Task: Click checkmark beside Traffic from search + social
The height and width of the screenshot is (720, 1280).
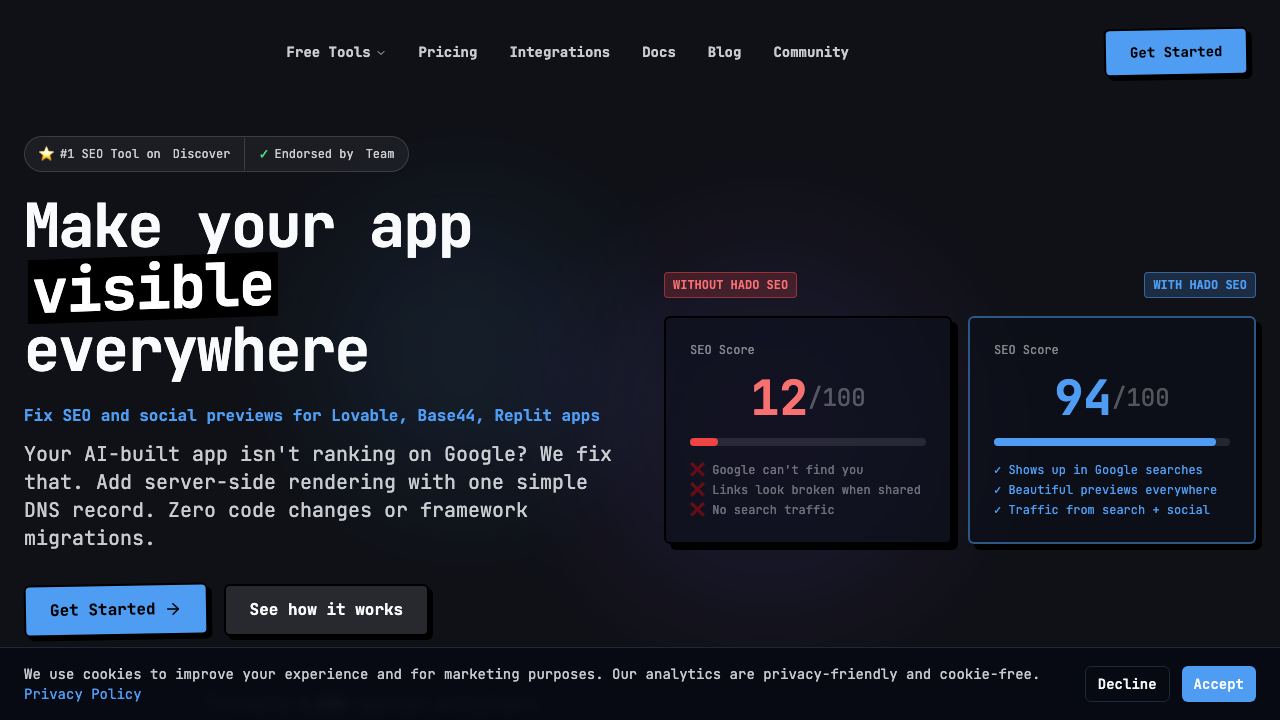Action: (998, 510)
